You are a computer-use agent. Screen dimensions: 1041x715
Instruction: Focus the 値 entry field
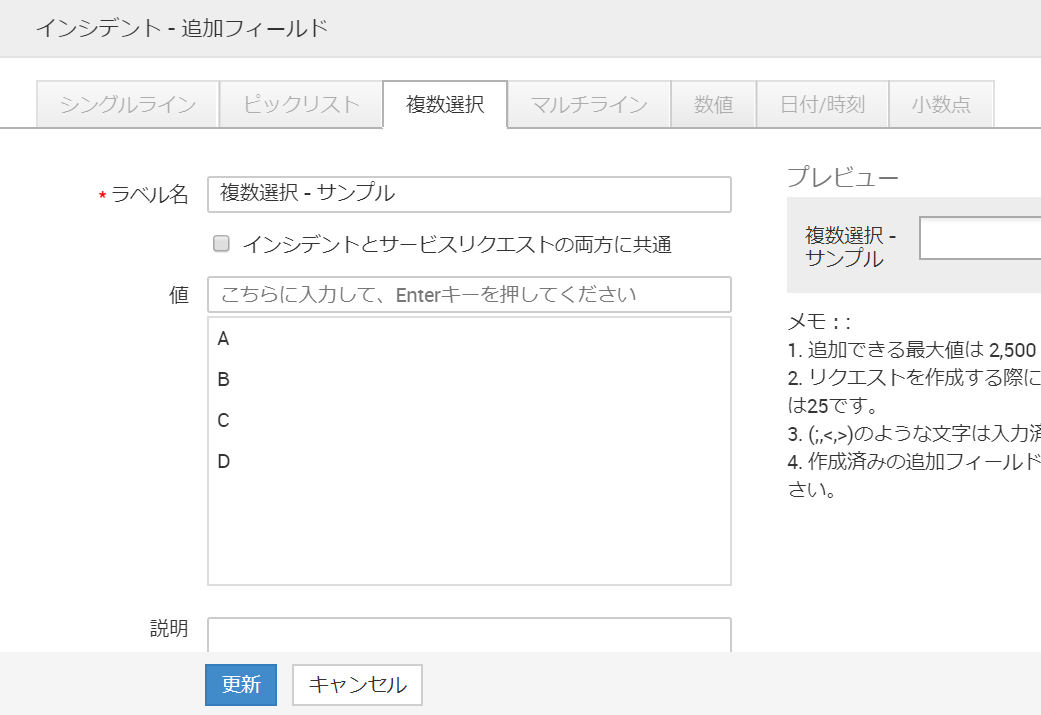pos(469,295)
